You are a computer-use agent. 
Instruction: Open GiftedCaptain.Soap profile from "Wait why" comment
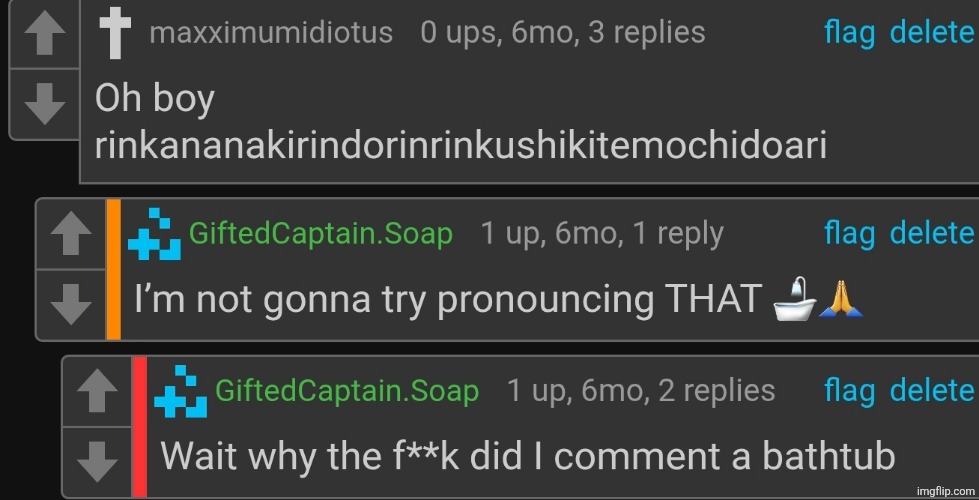tap(347, 391)
